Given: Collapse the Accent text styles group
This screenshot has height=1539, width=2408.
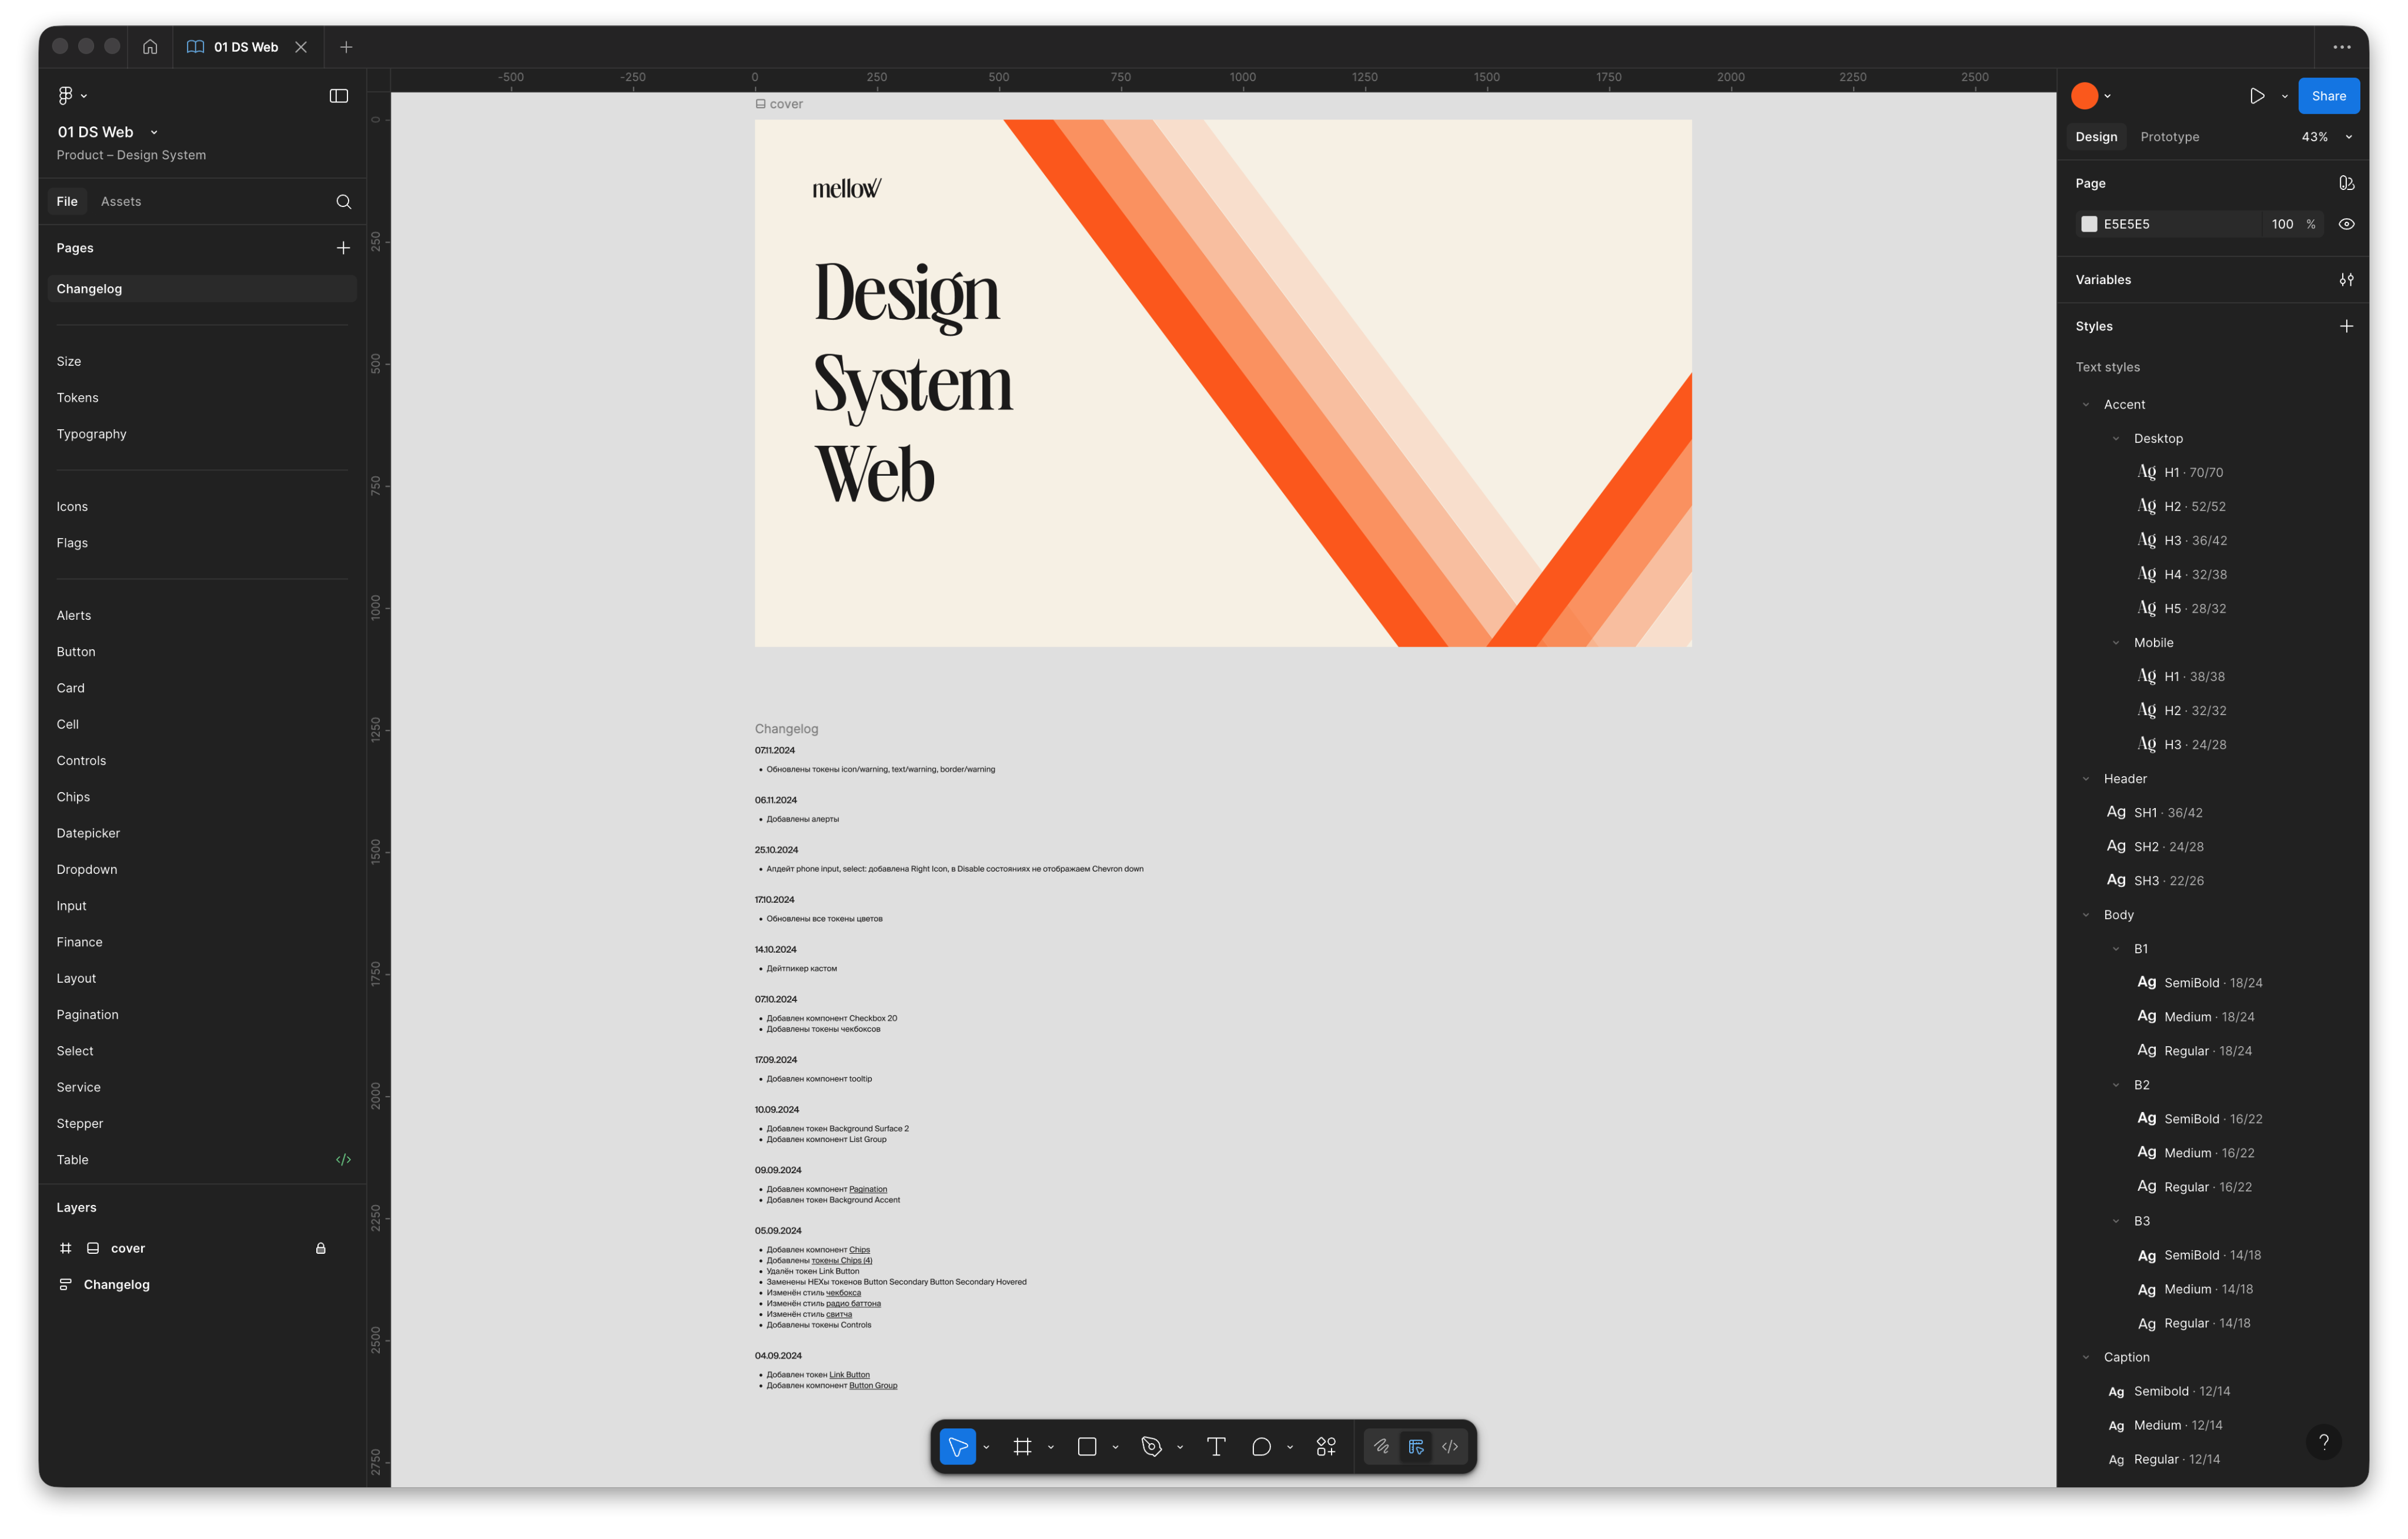Looking at the screenshot, I should [x=2086, y=405].
